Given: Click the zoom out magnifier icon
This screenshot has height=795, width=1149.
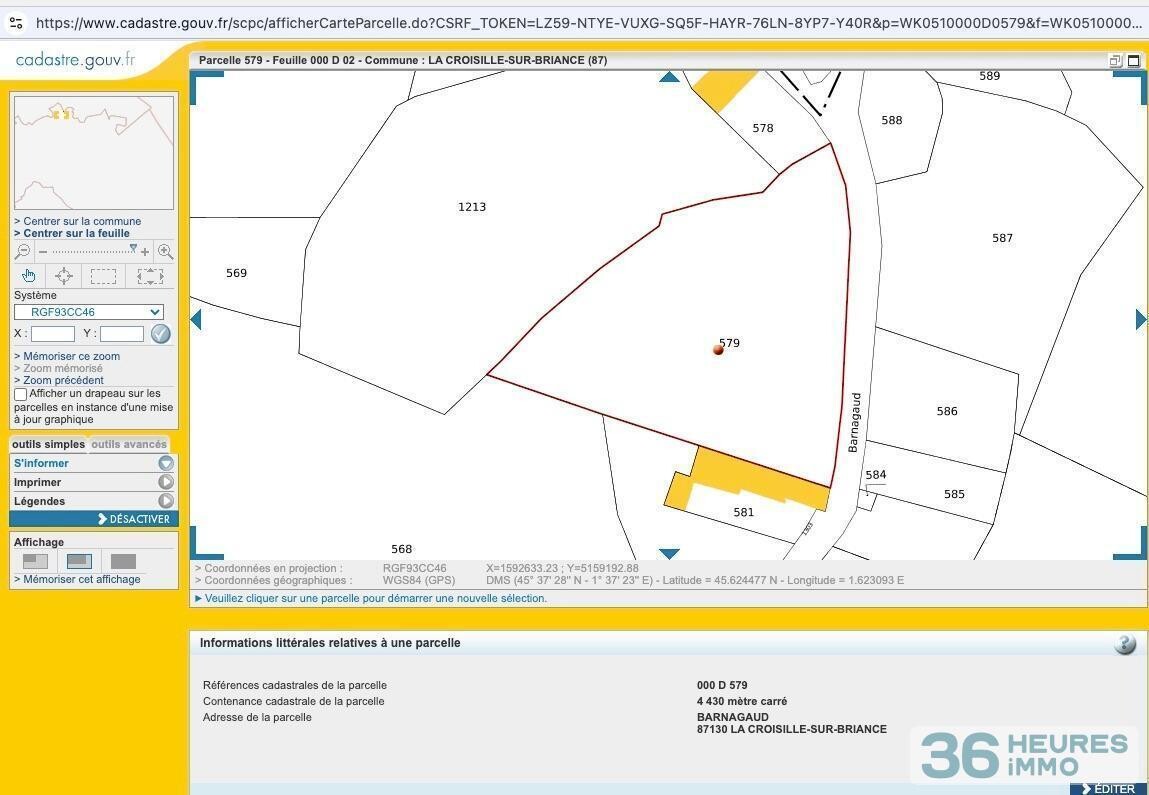Looking at the screenshot, I should (x=22, y=252).
